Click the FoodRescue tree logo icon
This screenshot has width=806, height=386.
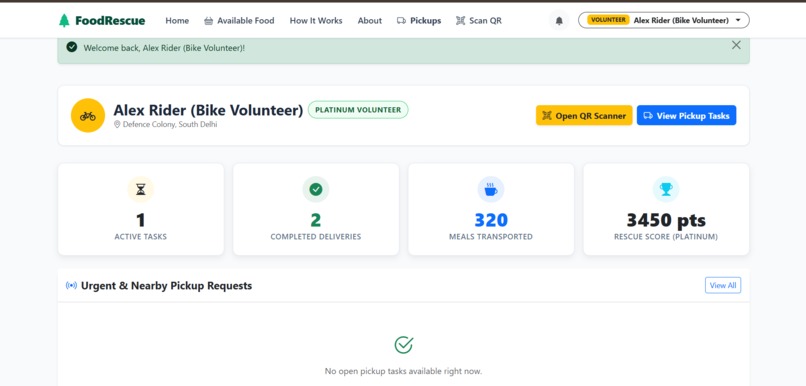[x=64, y=21]
